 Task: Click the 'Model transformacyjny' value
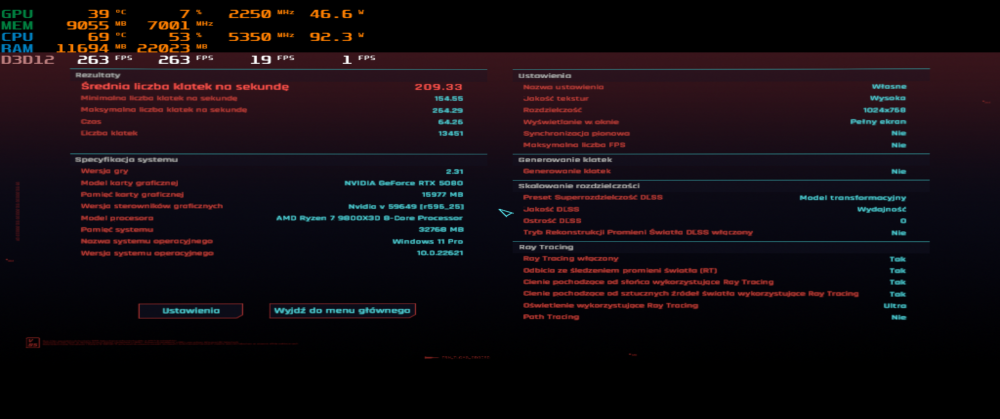(x=853, y=198)
